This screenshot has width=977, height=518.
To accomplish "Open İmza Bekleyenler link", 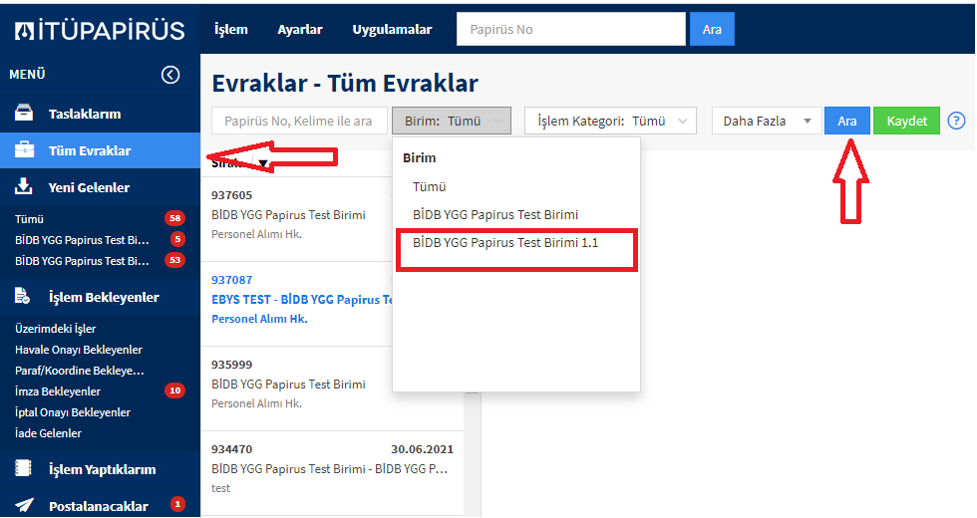I will pos(57,391).
